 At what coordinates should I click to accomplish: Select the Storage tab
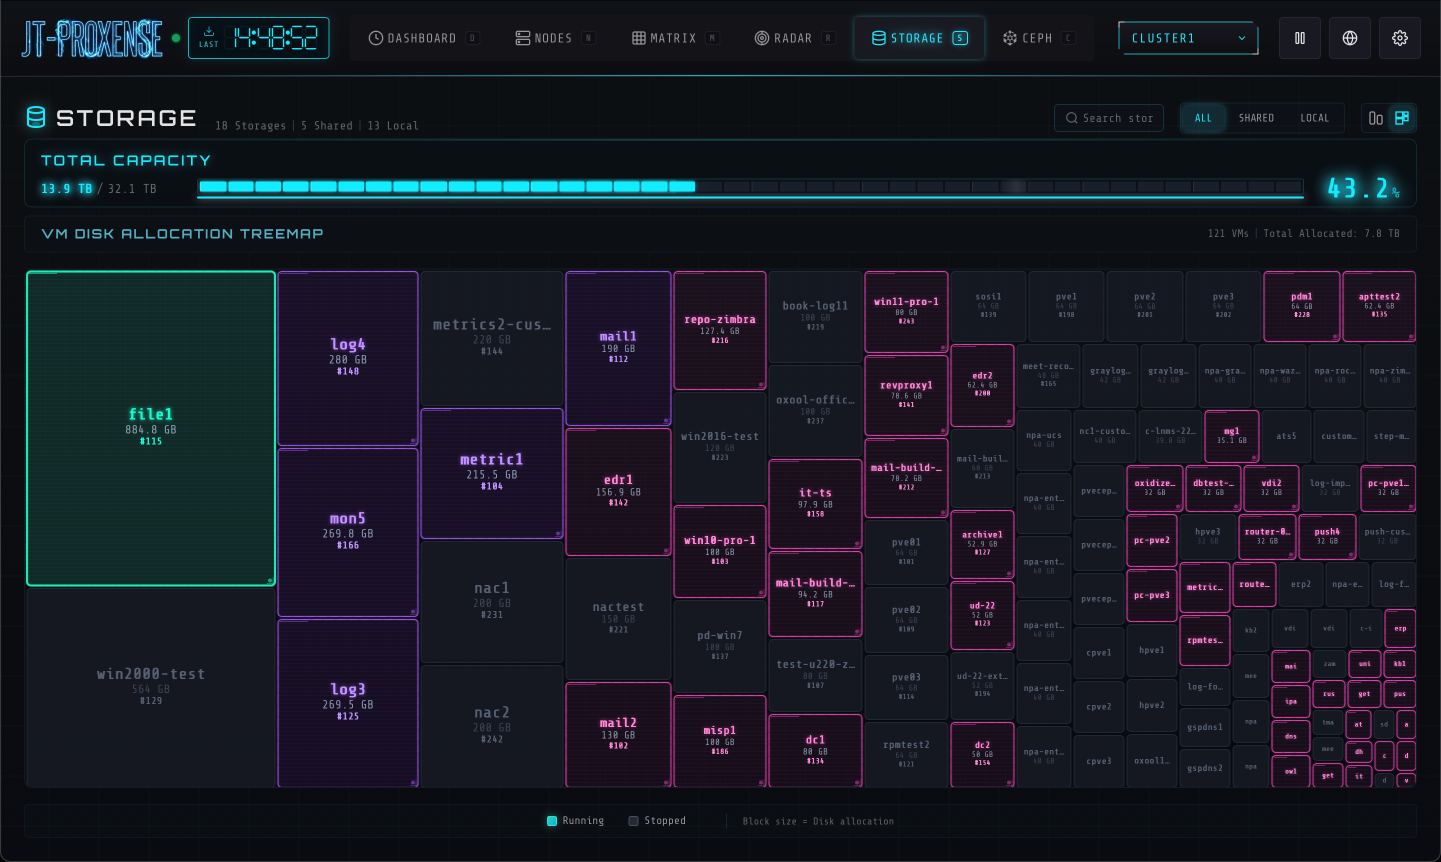pyautogui.click(x=919, y=38)
